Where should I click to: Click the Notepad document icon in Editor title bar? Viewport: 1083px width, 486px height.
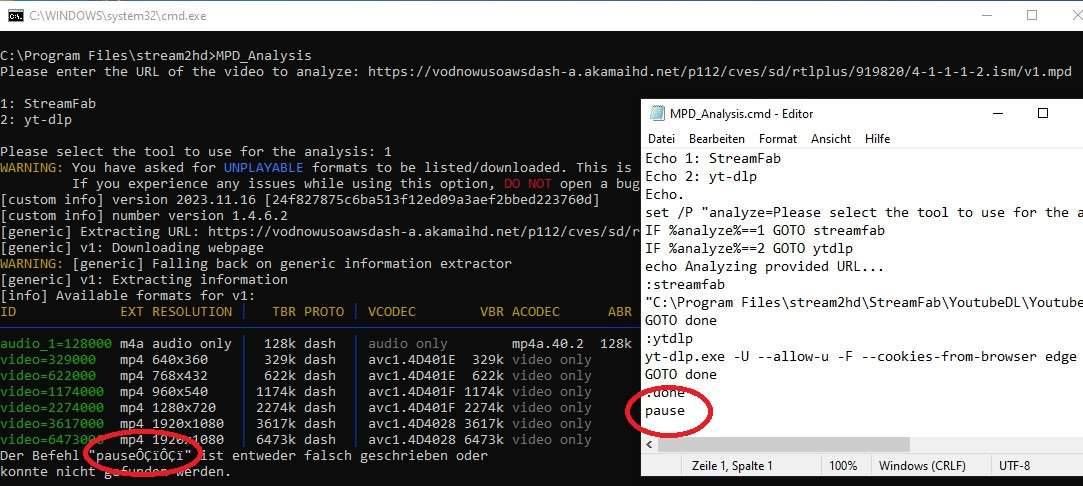pyautogui.click(x=657, y=114)
